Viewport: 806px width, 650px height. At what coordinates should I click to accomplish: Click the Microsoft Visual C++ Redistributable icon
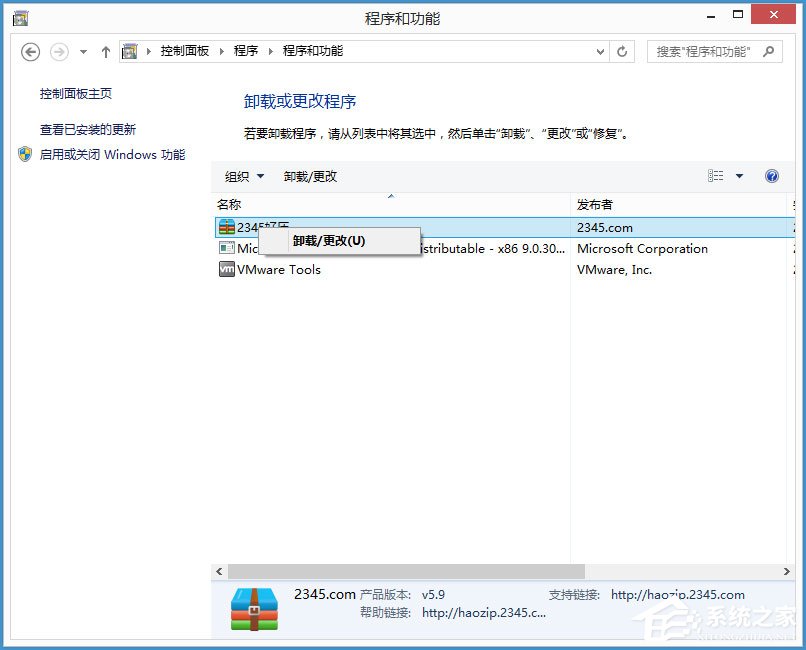[x=228, y=248]
